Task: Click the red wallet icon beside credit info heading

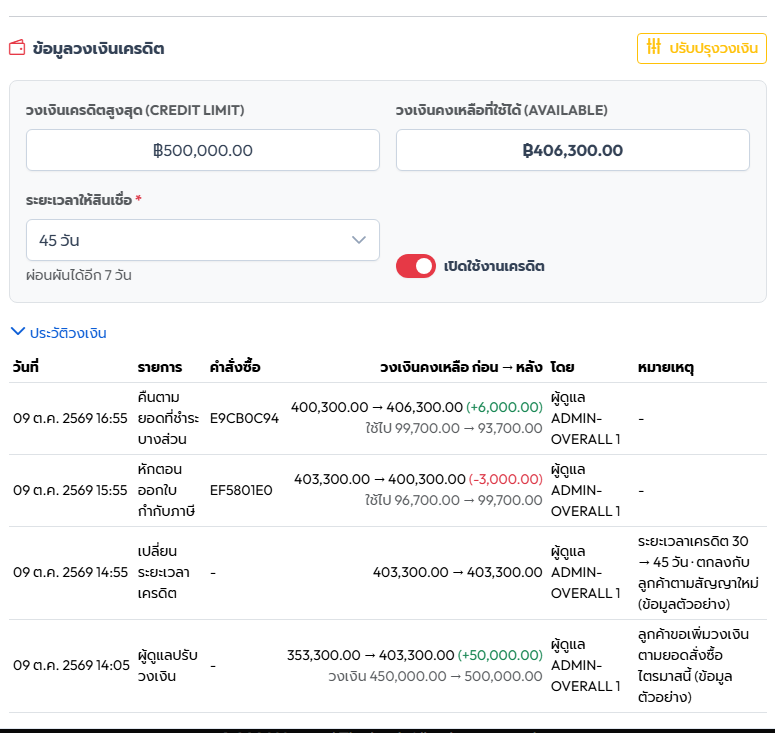Action: point(17,48)
